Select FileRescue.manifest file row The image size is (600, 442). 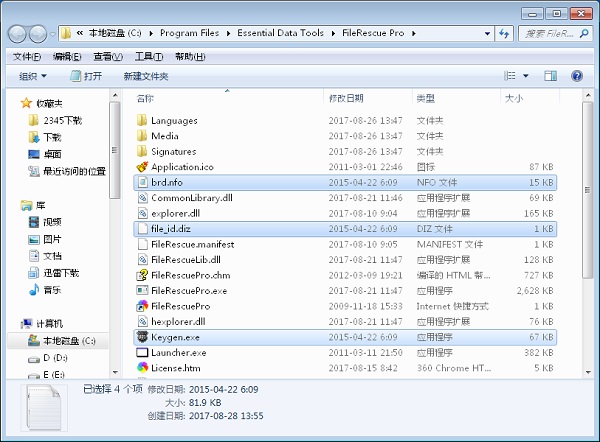click(x=345, y=244)
